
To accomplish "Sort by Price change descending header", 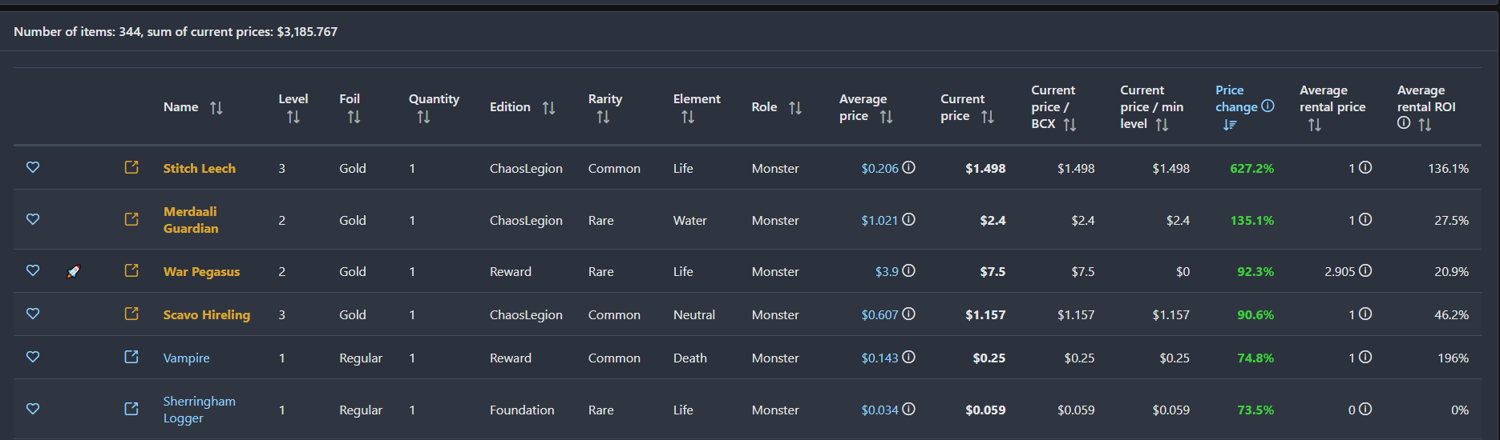I will pyautogui.click(x=1230, y=125).
